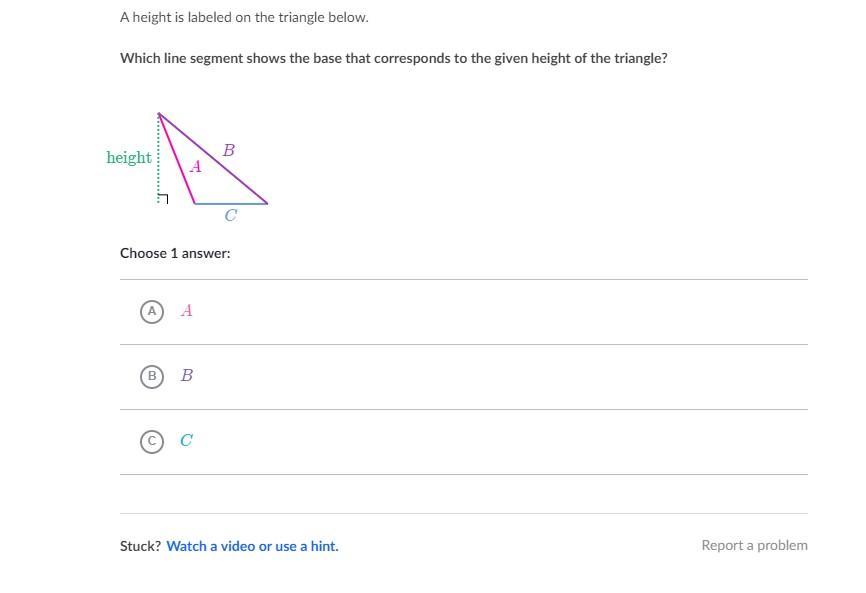Select radio button for answer C
The height and width of the screenshot is (593, 866).
tap(152, 441)
